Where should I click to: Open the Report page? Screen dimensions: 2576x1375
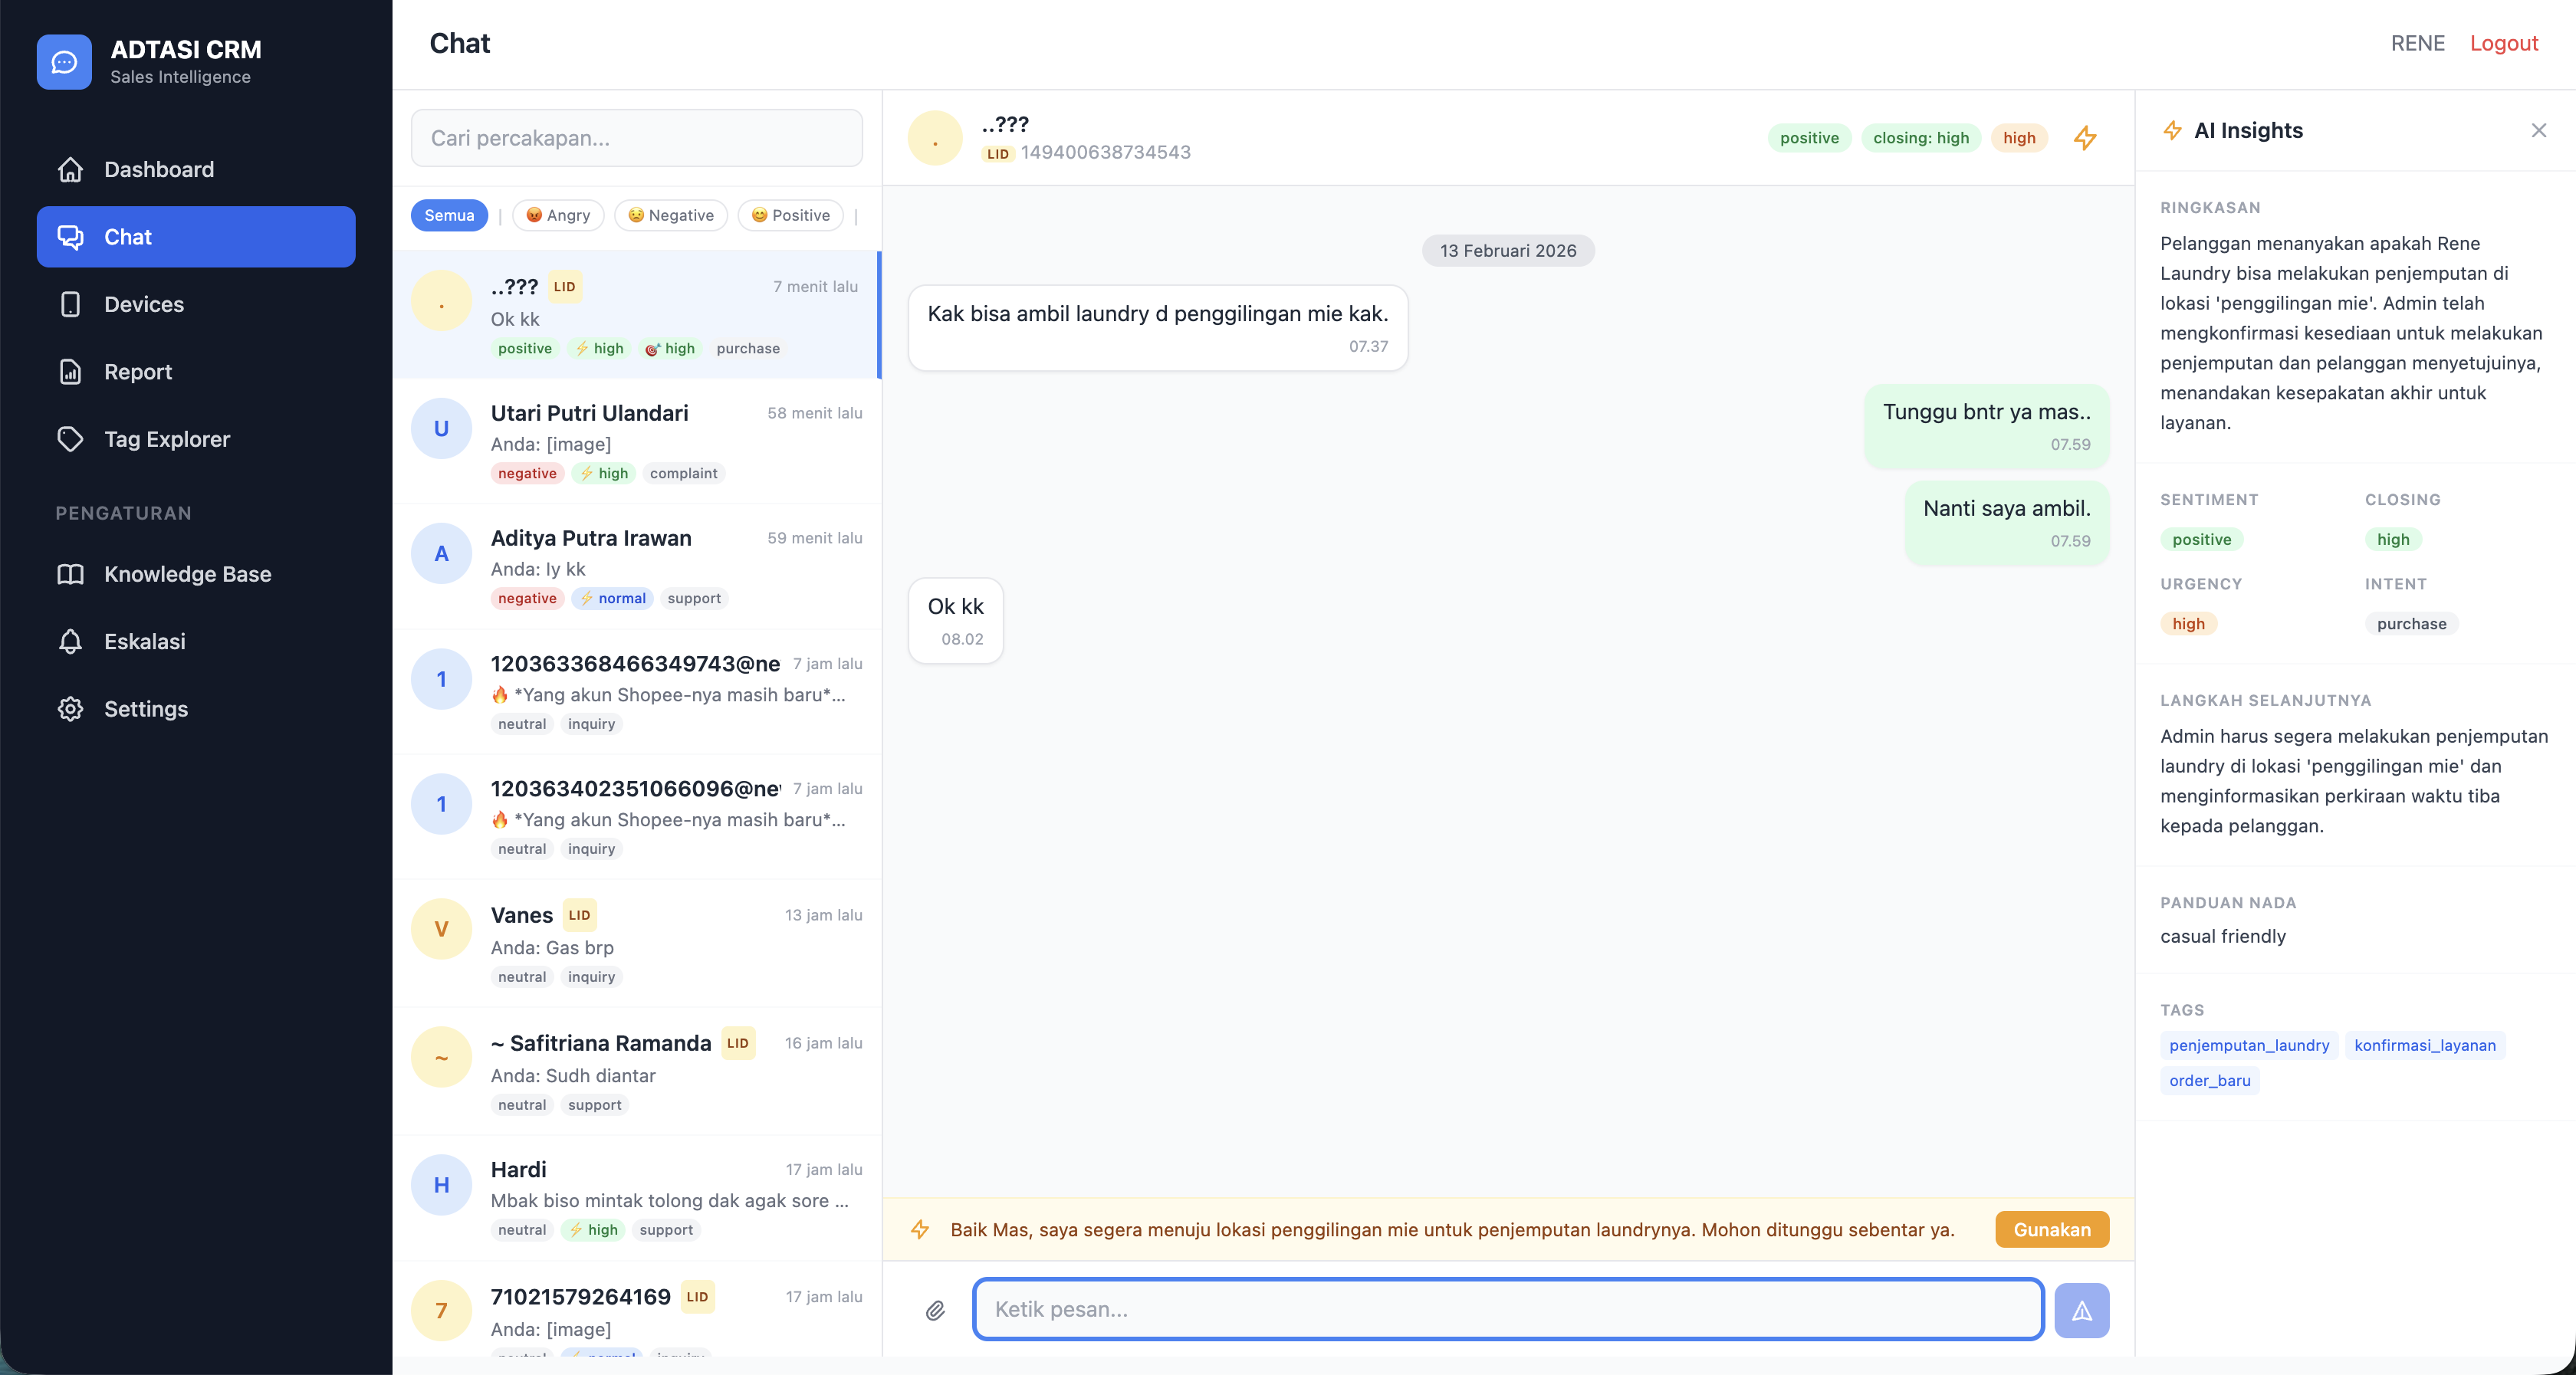coord(138,372)
